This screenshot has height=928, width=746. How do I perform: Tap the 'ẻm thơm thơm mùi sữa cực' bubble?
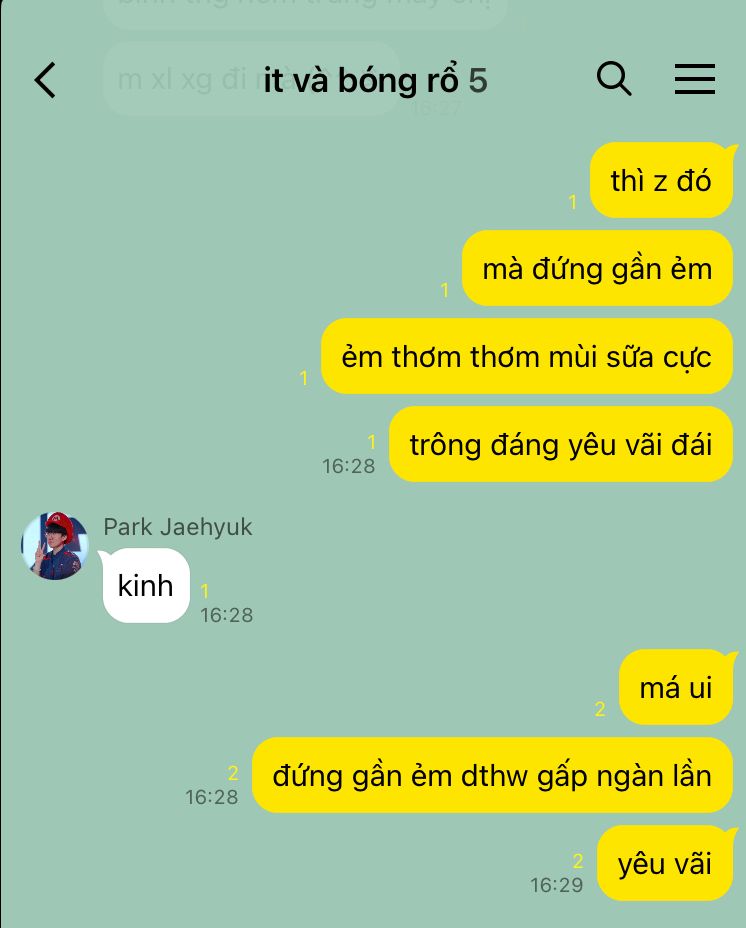(x=527, y=356)
